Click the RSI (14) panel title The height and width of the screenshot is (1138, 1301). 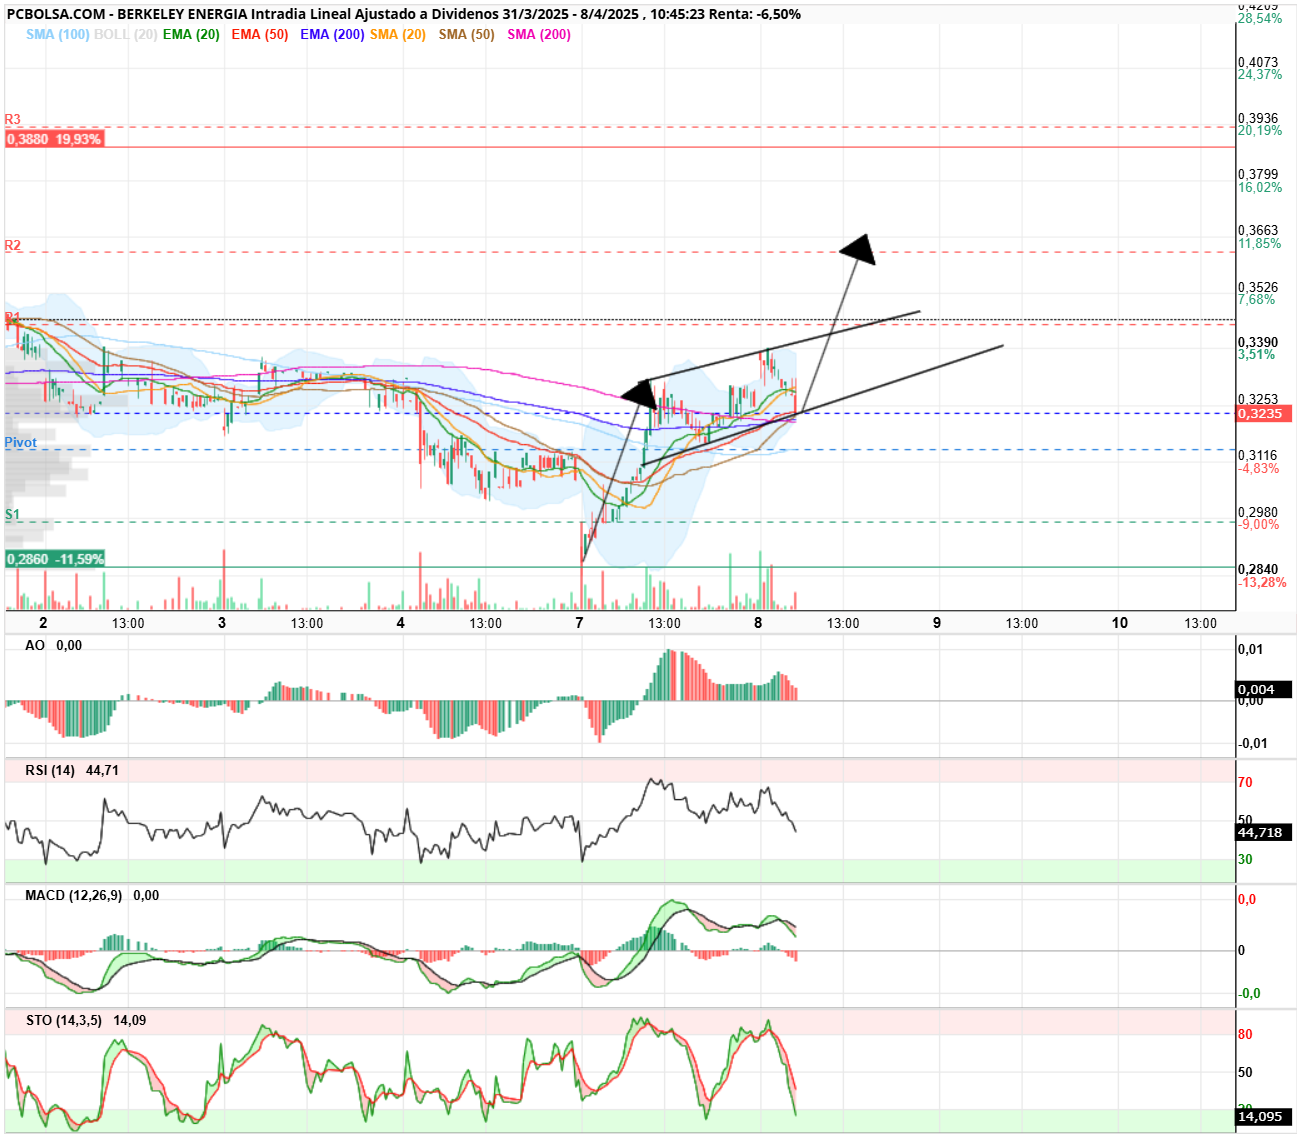[50, 770]
